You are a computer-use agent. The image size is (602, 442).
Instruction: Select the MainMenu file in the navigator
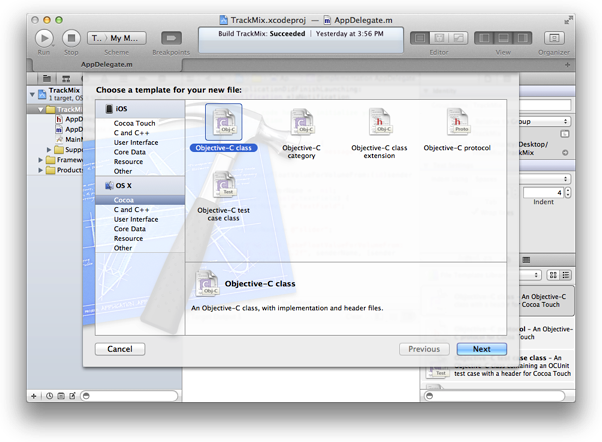(69, 139)
